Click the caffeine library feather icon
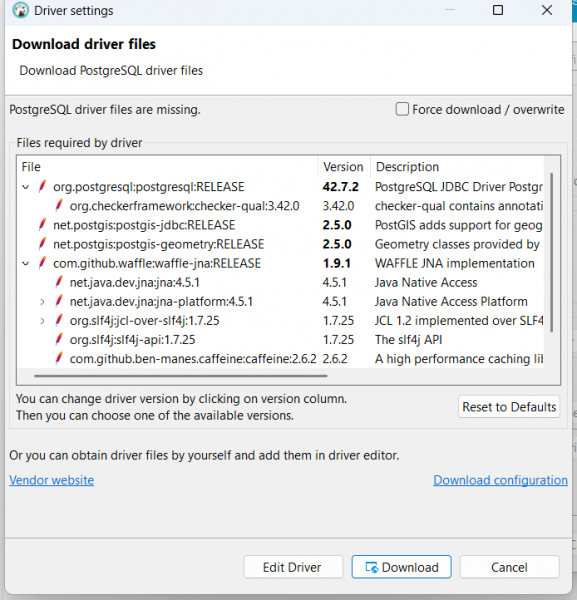This screenshot has width=577, height=600. [59, 359]
